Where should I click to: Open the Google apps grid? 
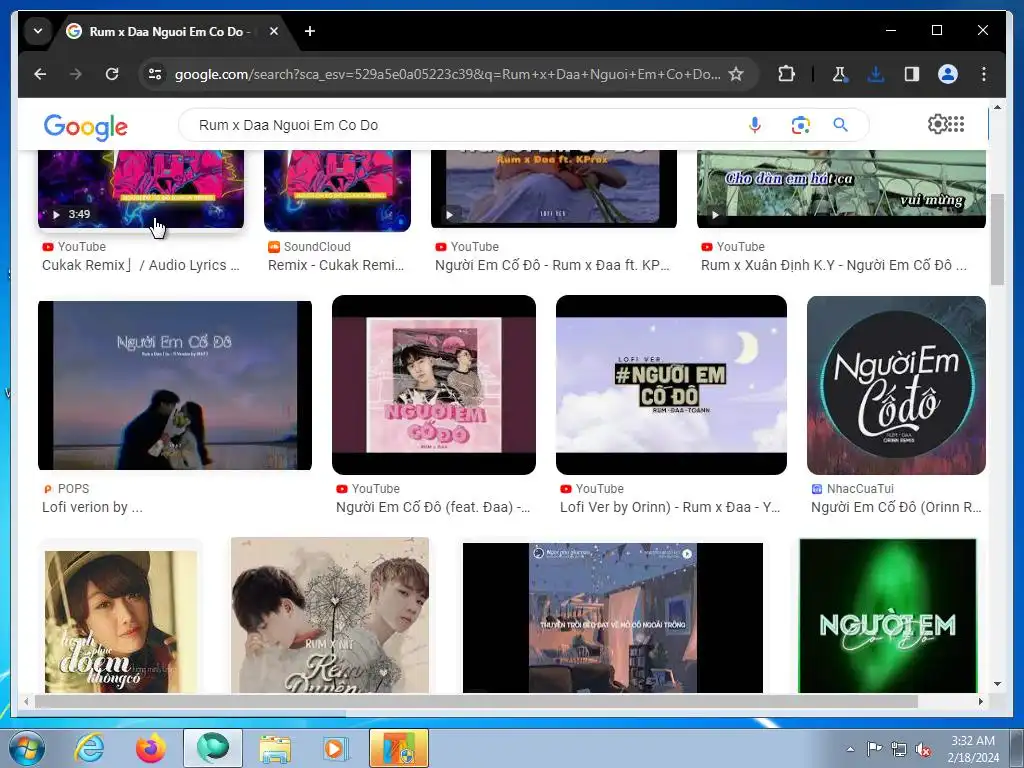tap(957, 124)
